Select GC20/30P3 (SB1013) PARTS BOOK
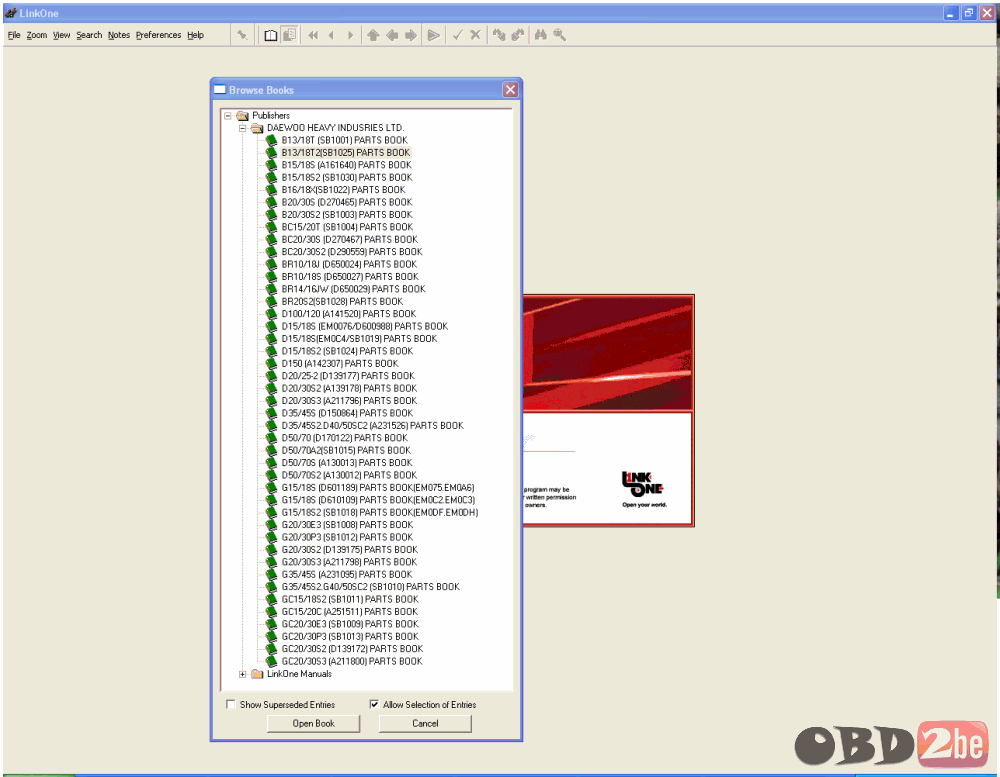The image size is (1000, 777). click(x=350, y=637)
